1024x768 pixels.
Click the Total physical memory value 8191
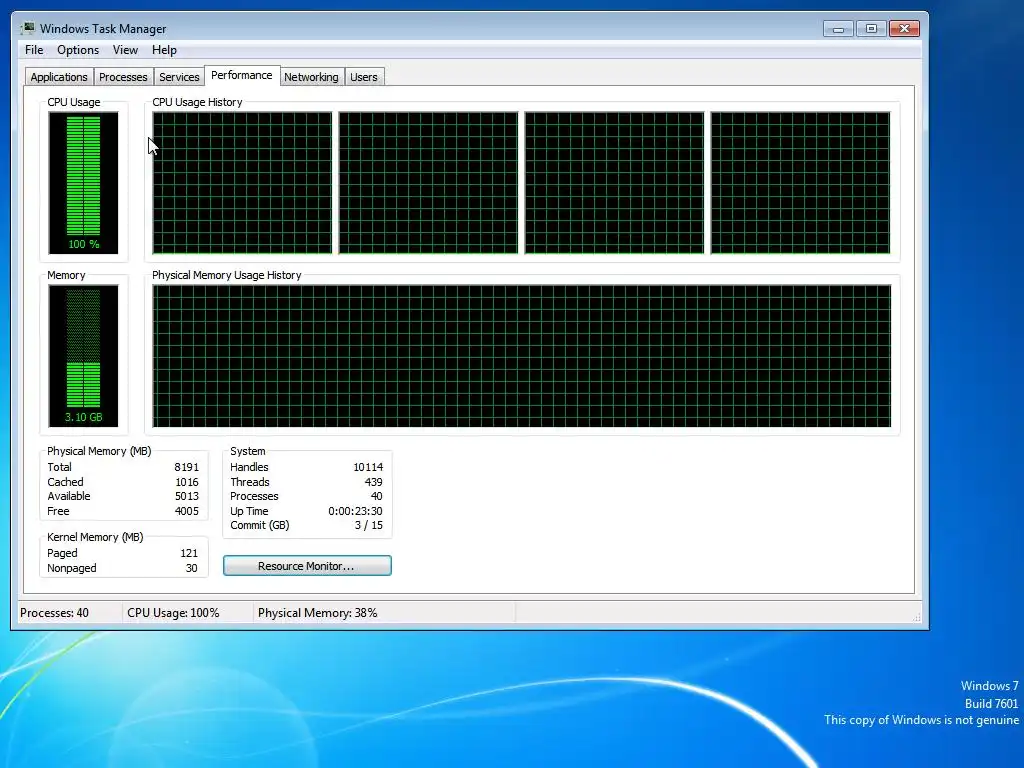click(186, 467)
